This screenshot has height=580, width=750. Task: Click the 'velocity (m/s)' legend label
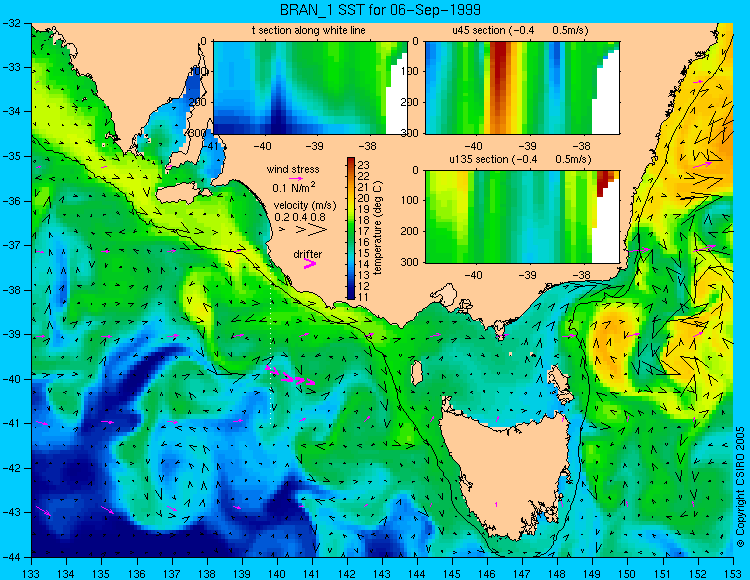[x=305, y=206]
